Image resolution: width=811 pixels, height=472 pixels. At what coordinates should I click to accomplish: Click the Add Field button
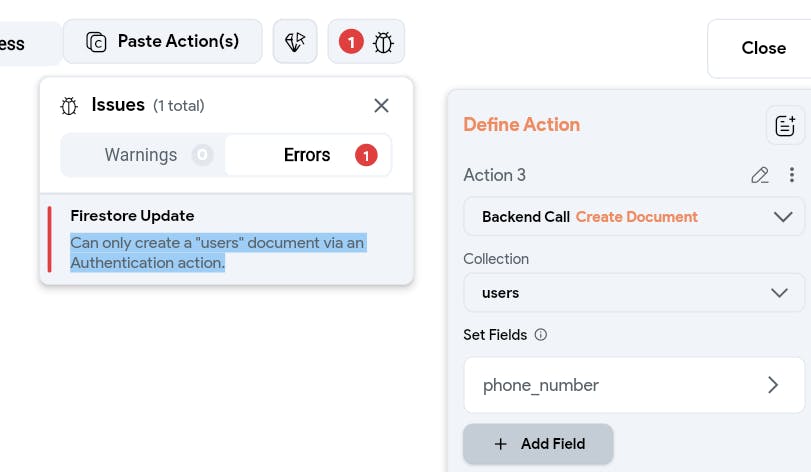(x=538, y=443)
